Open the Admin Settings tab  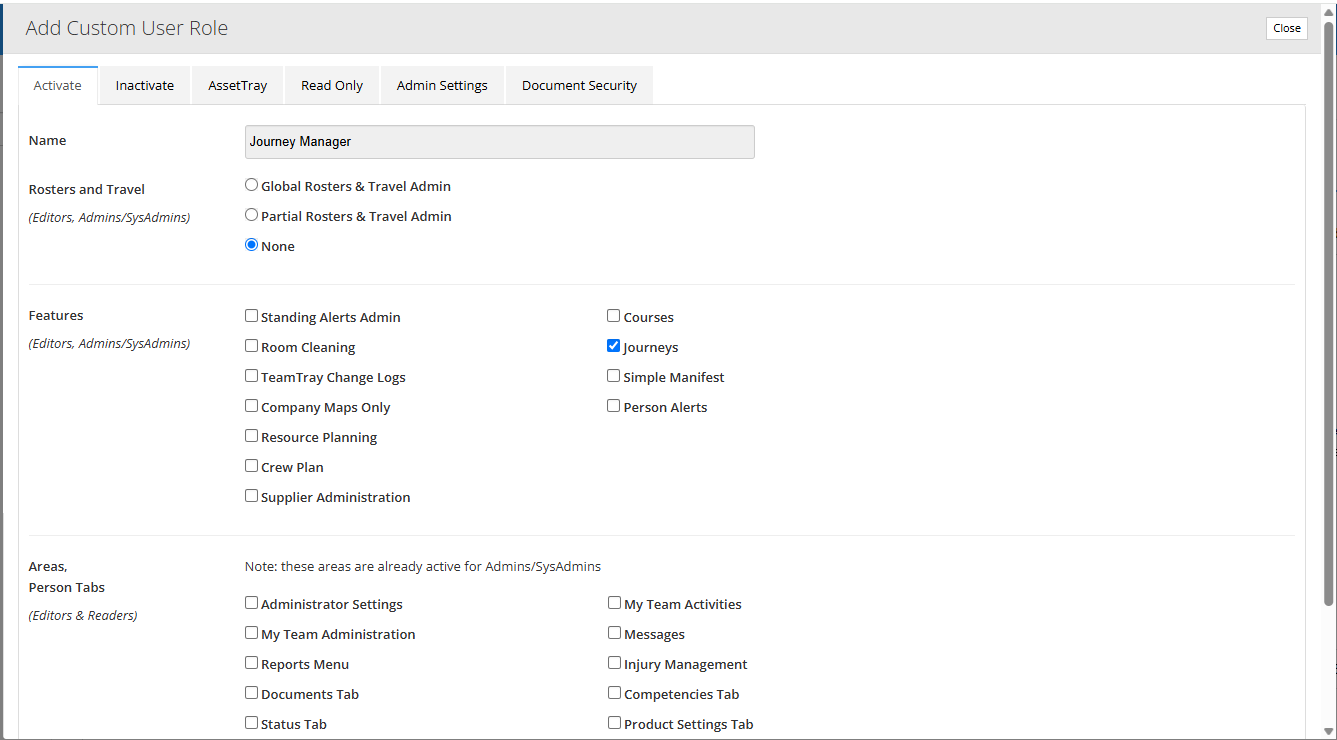(442, 85)
